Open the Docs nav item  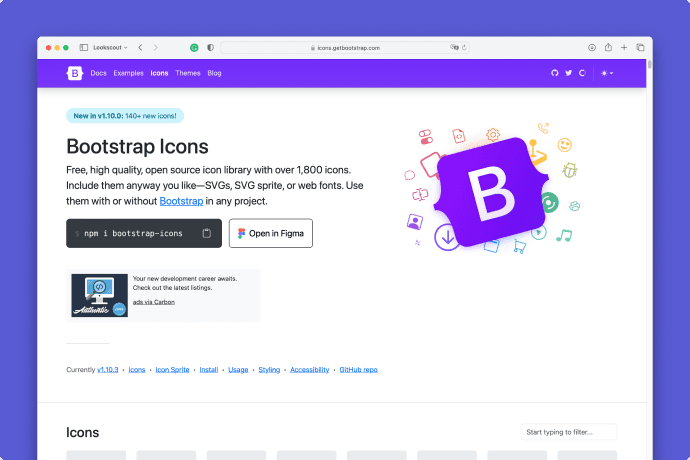coord(99,73)
